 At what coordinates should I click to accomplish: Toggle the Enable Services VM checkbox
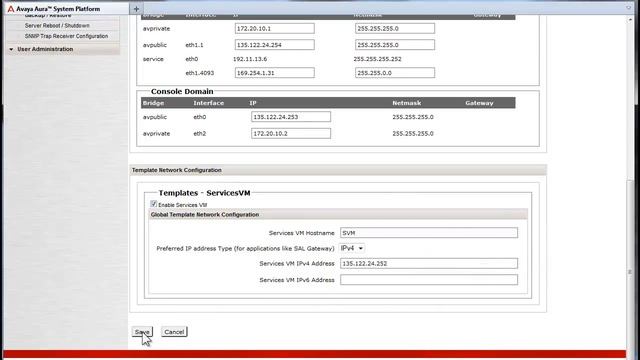coord(153,204)
